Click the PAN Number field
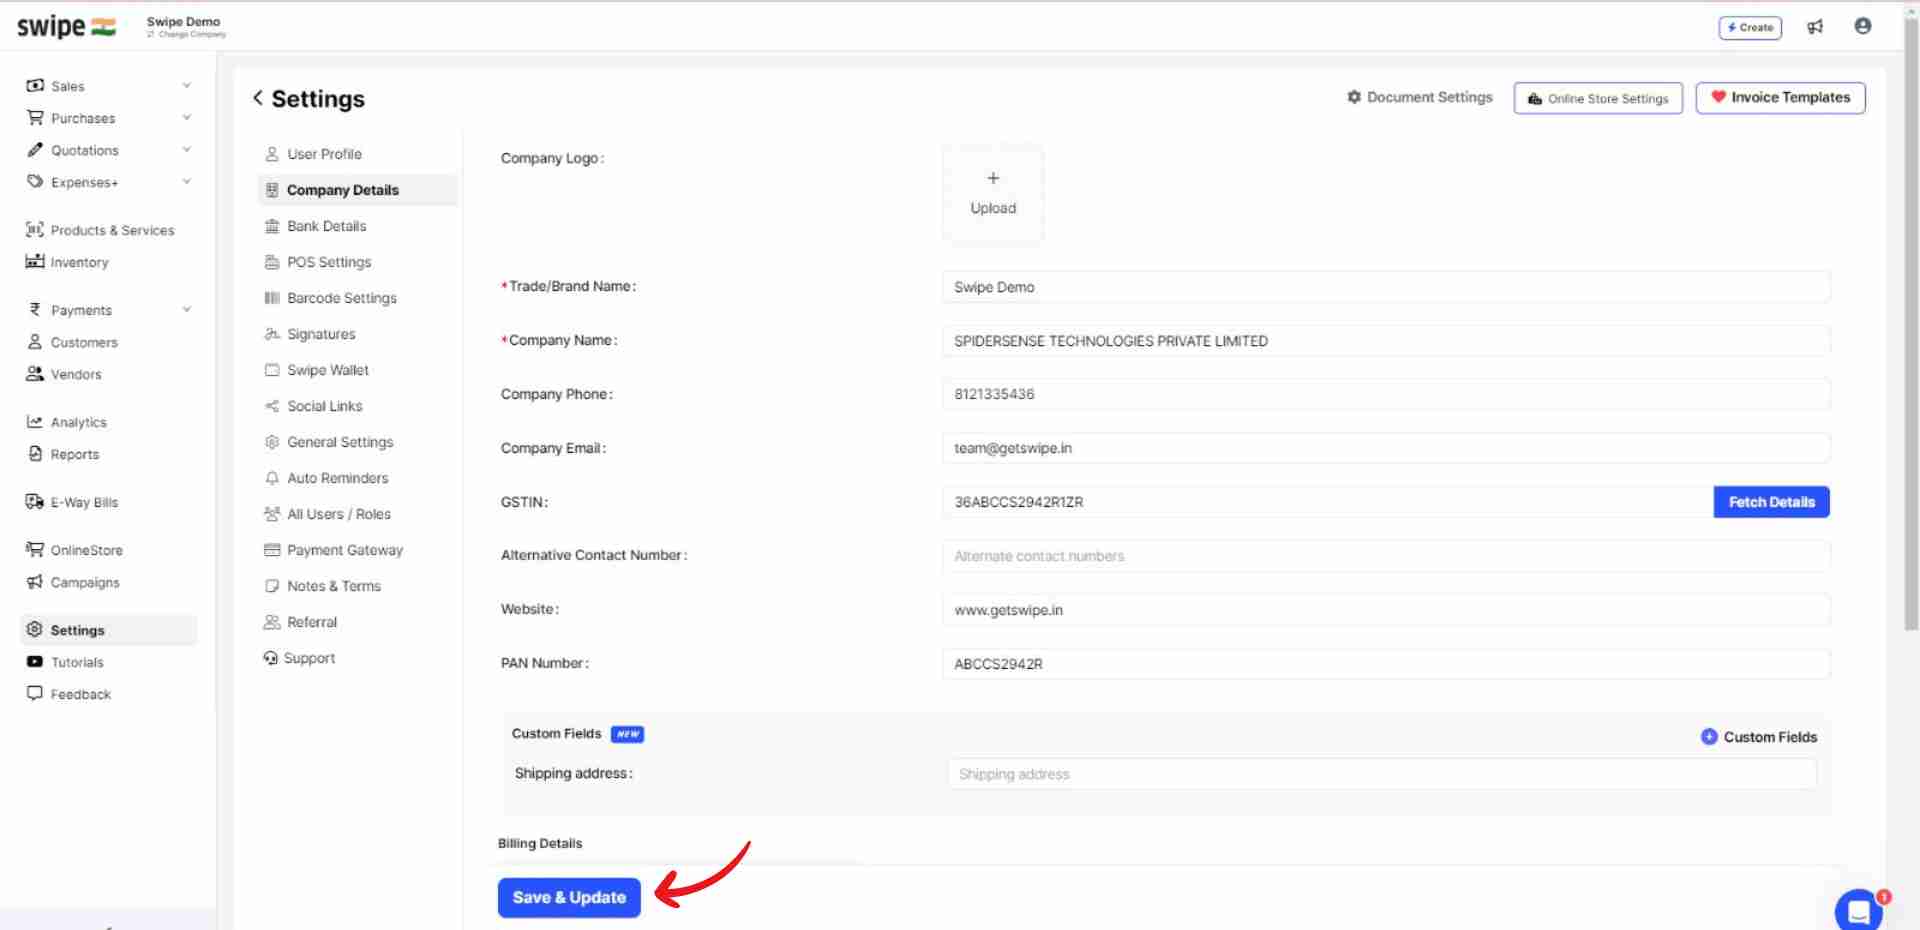The height and width of the screenshot is (930, 1920). click(1386, 664)
